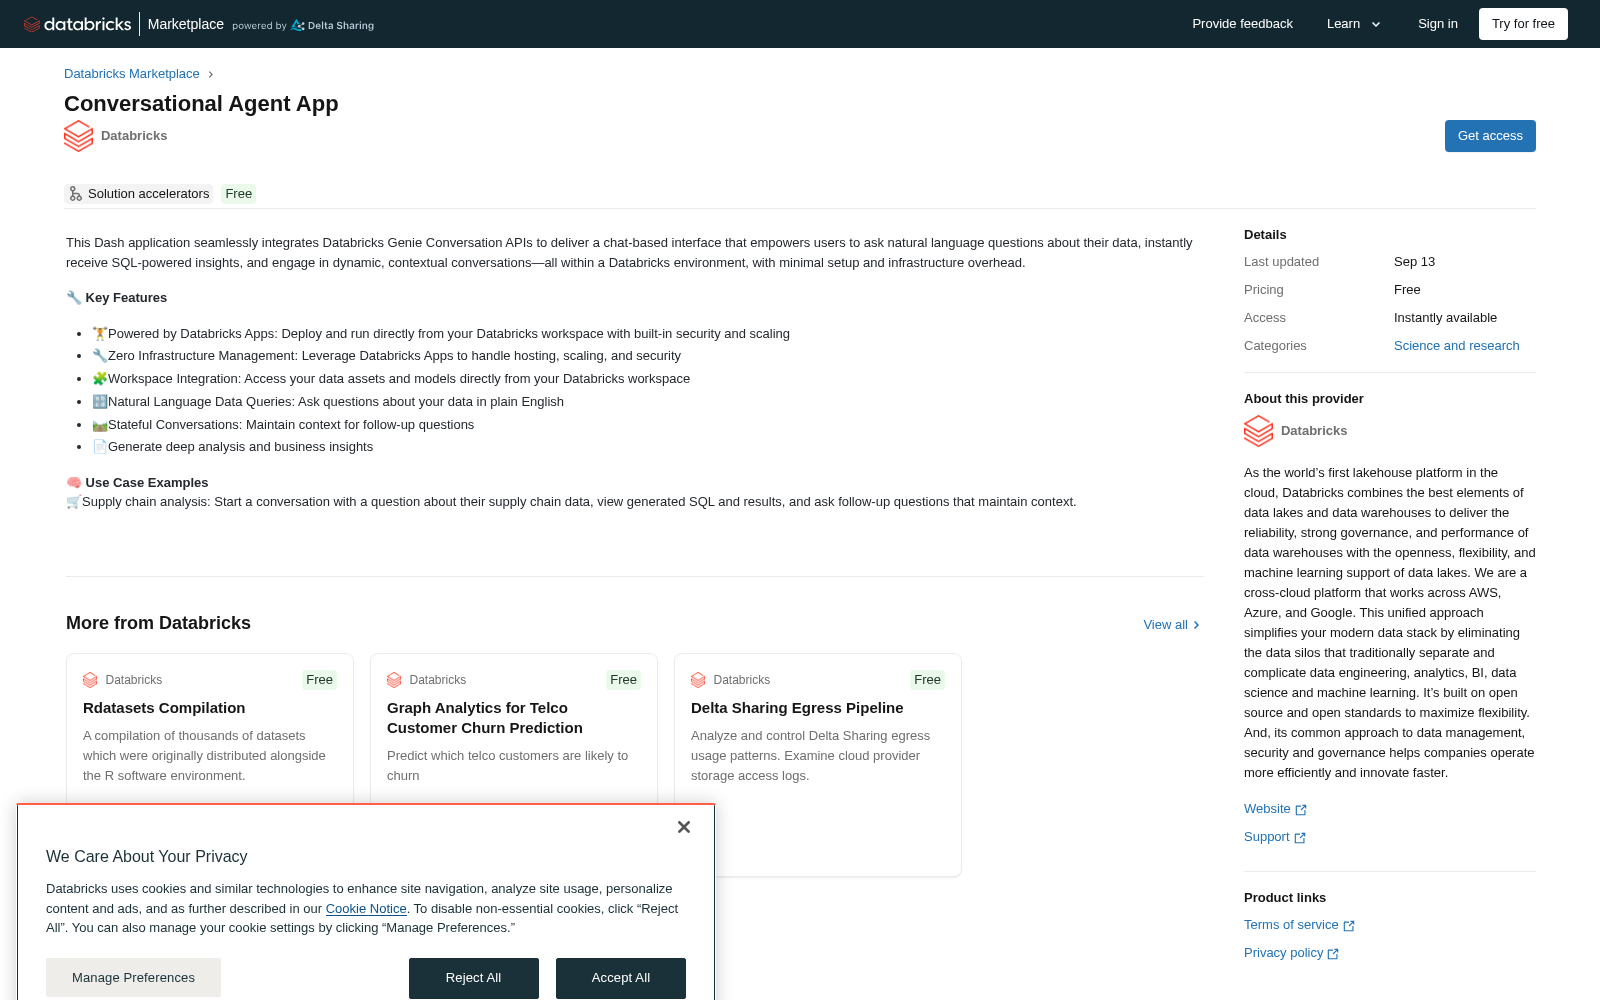Click the View all arrow chevron
1600x1000 pixels.
click(x=1196, y=625)
